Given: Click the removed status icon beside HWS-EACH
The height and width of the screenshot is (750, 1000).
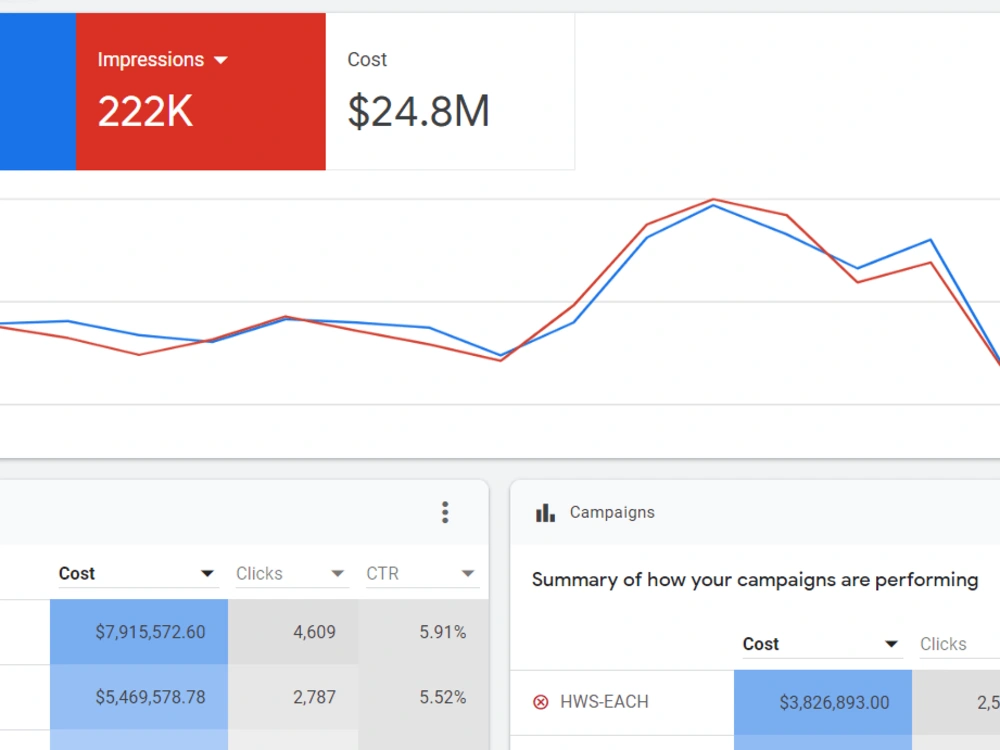Looking at the screenshot, I should point(540,702).
